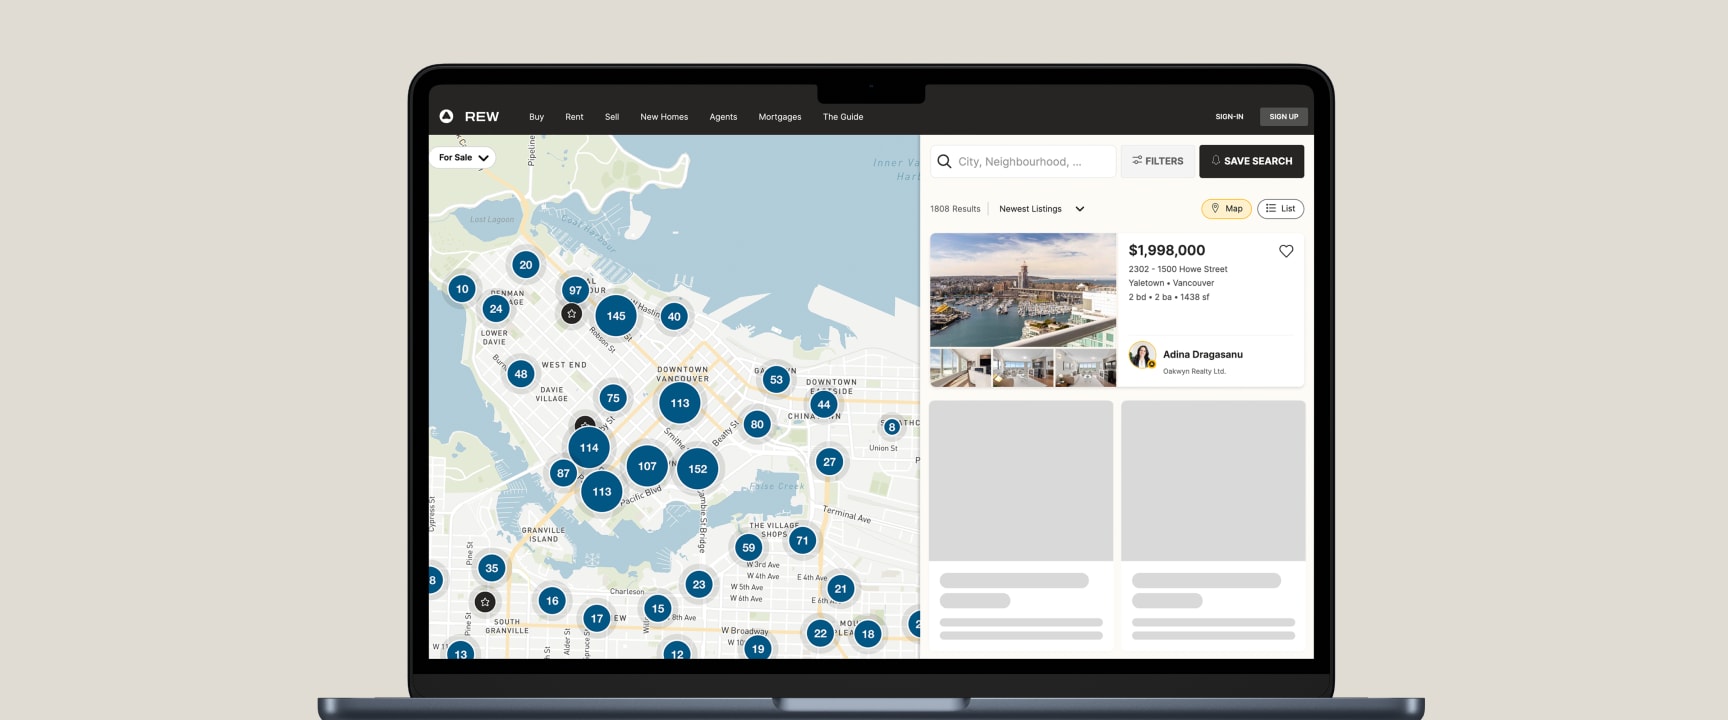Switch to Map view
This screenshot has height=720, width=1728.
[1226, 209]
